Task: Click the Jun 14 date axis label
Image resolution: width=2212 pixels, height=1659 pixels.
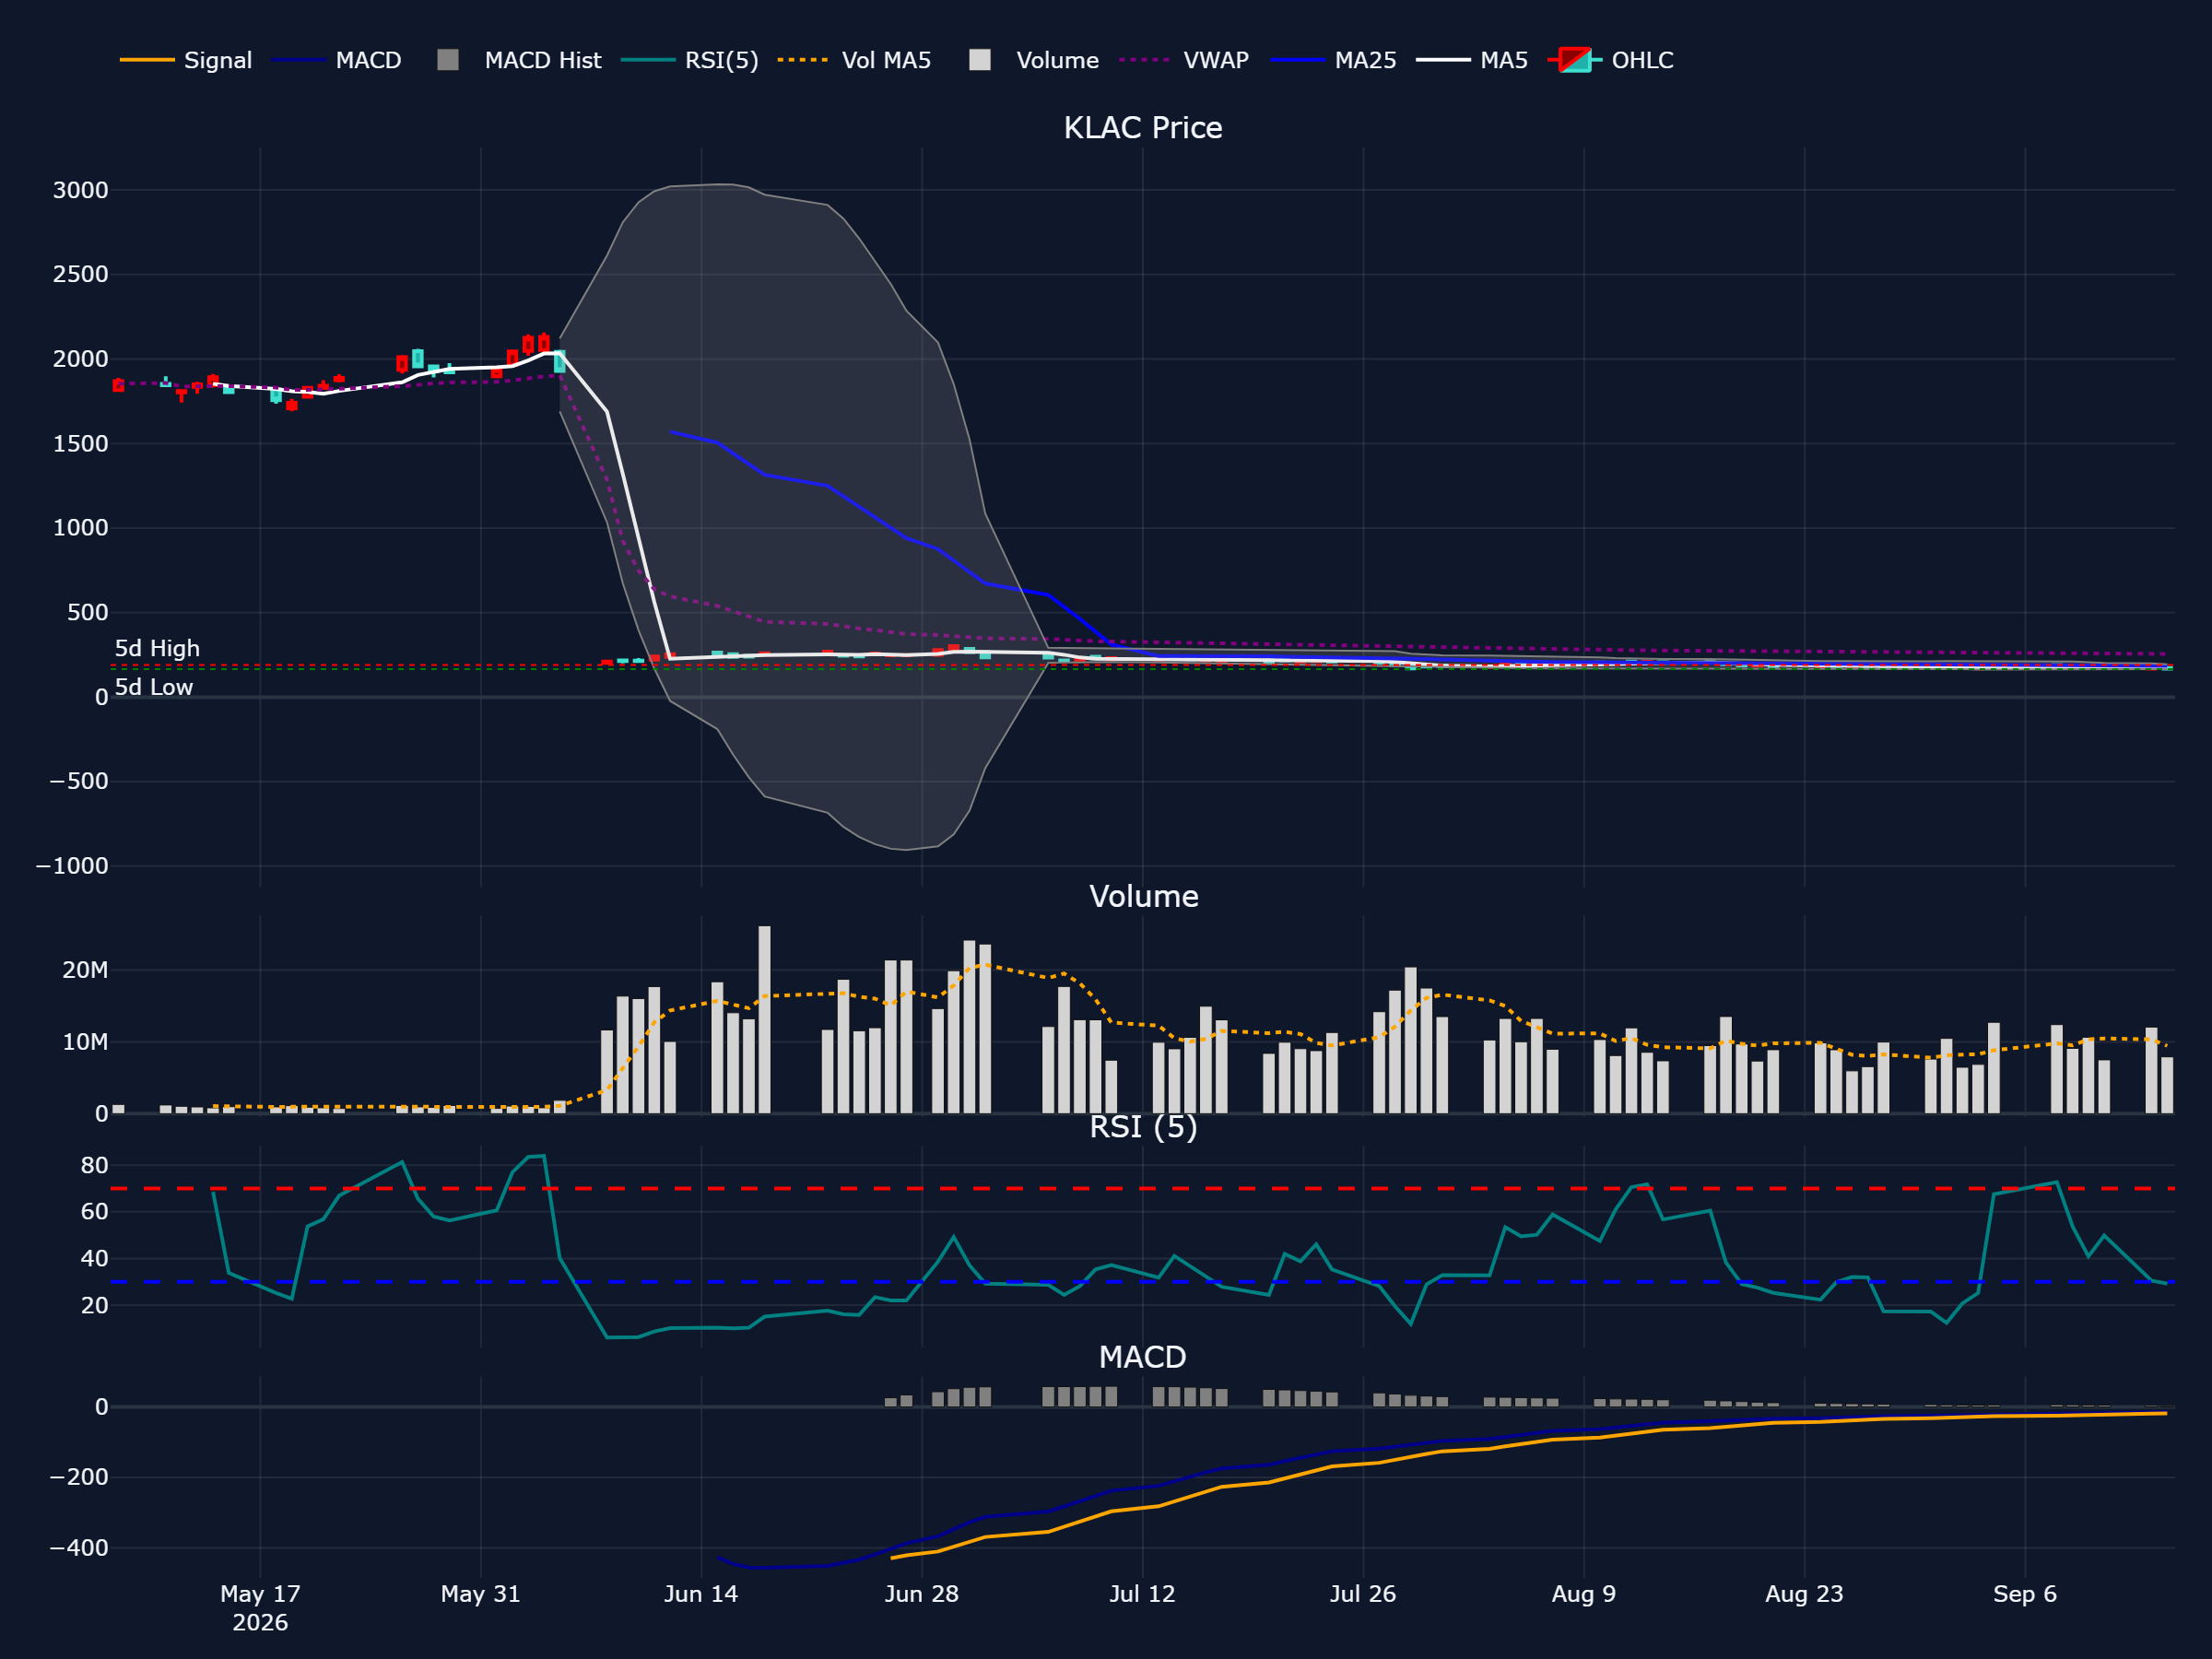Action: click(701, 1594)
